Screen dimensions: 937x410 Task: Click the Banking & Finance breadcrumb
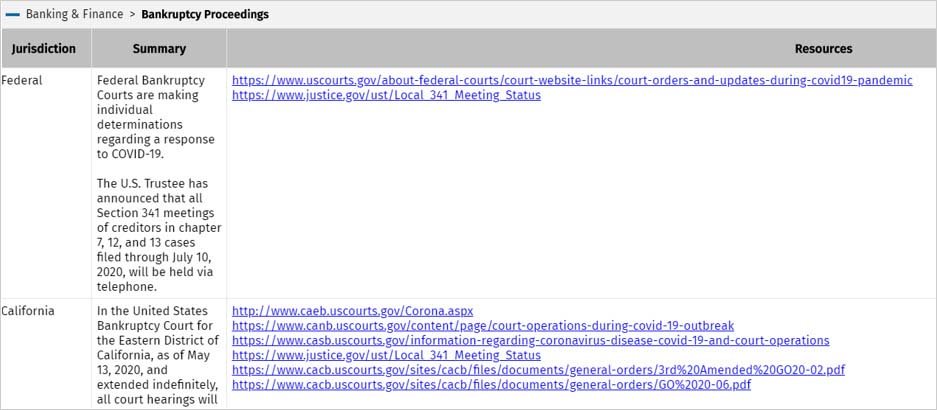(x=74, y=15)
